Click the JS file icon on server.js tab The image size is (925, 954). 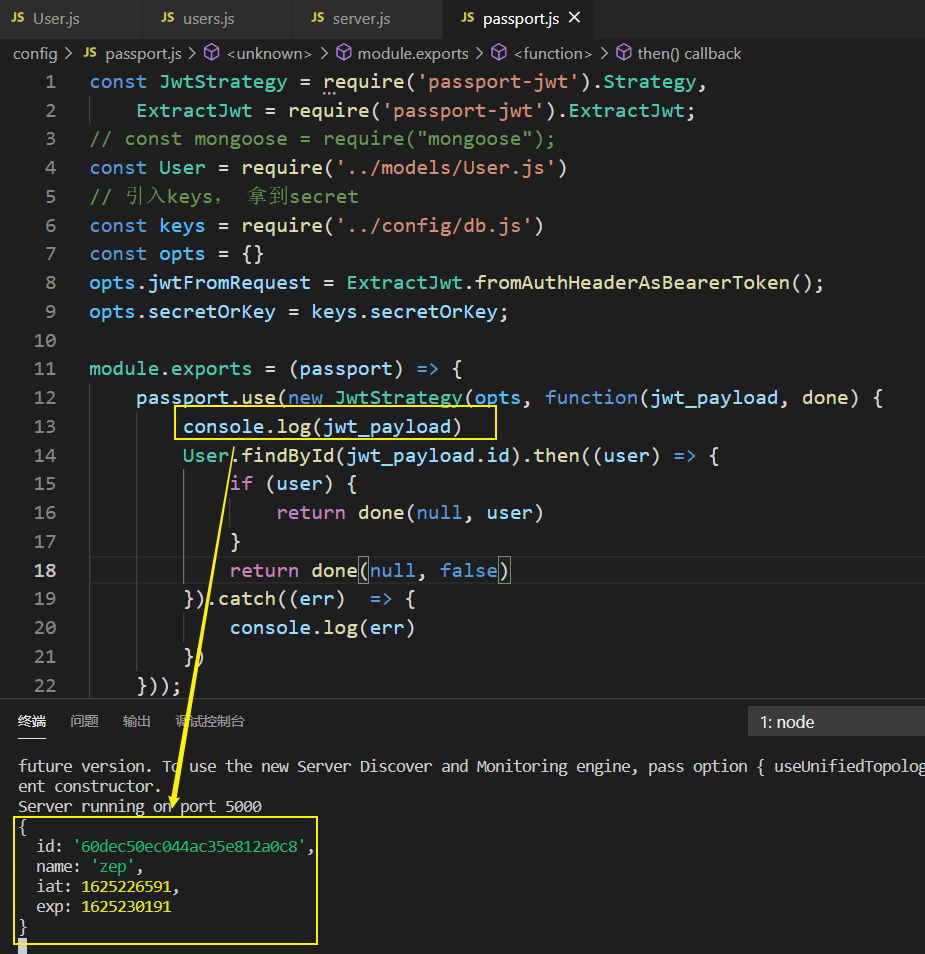click(x=318, y=18)
